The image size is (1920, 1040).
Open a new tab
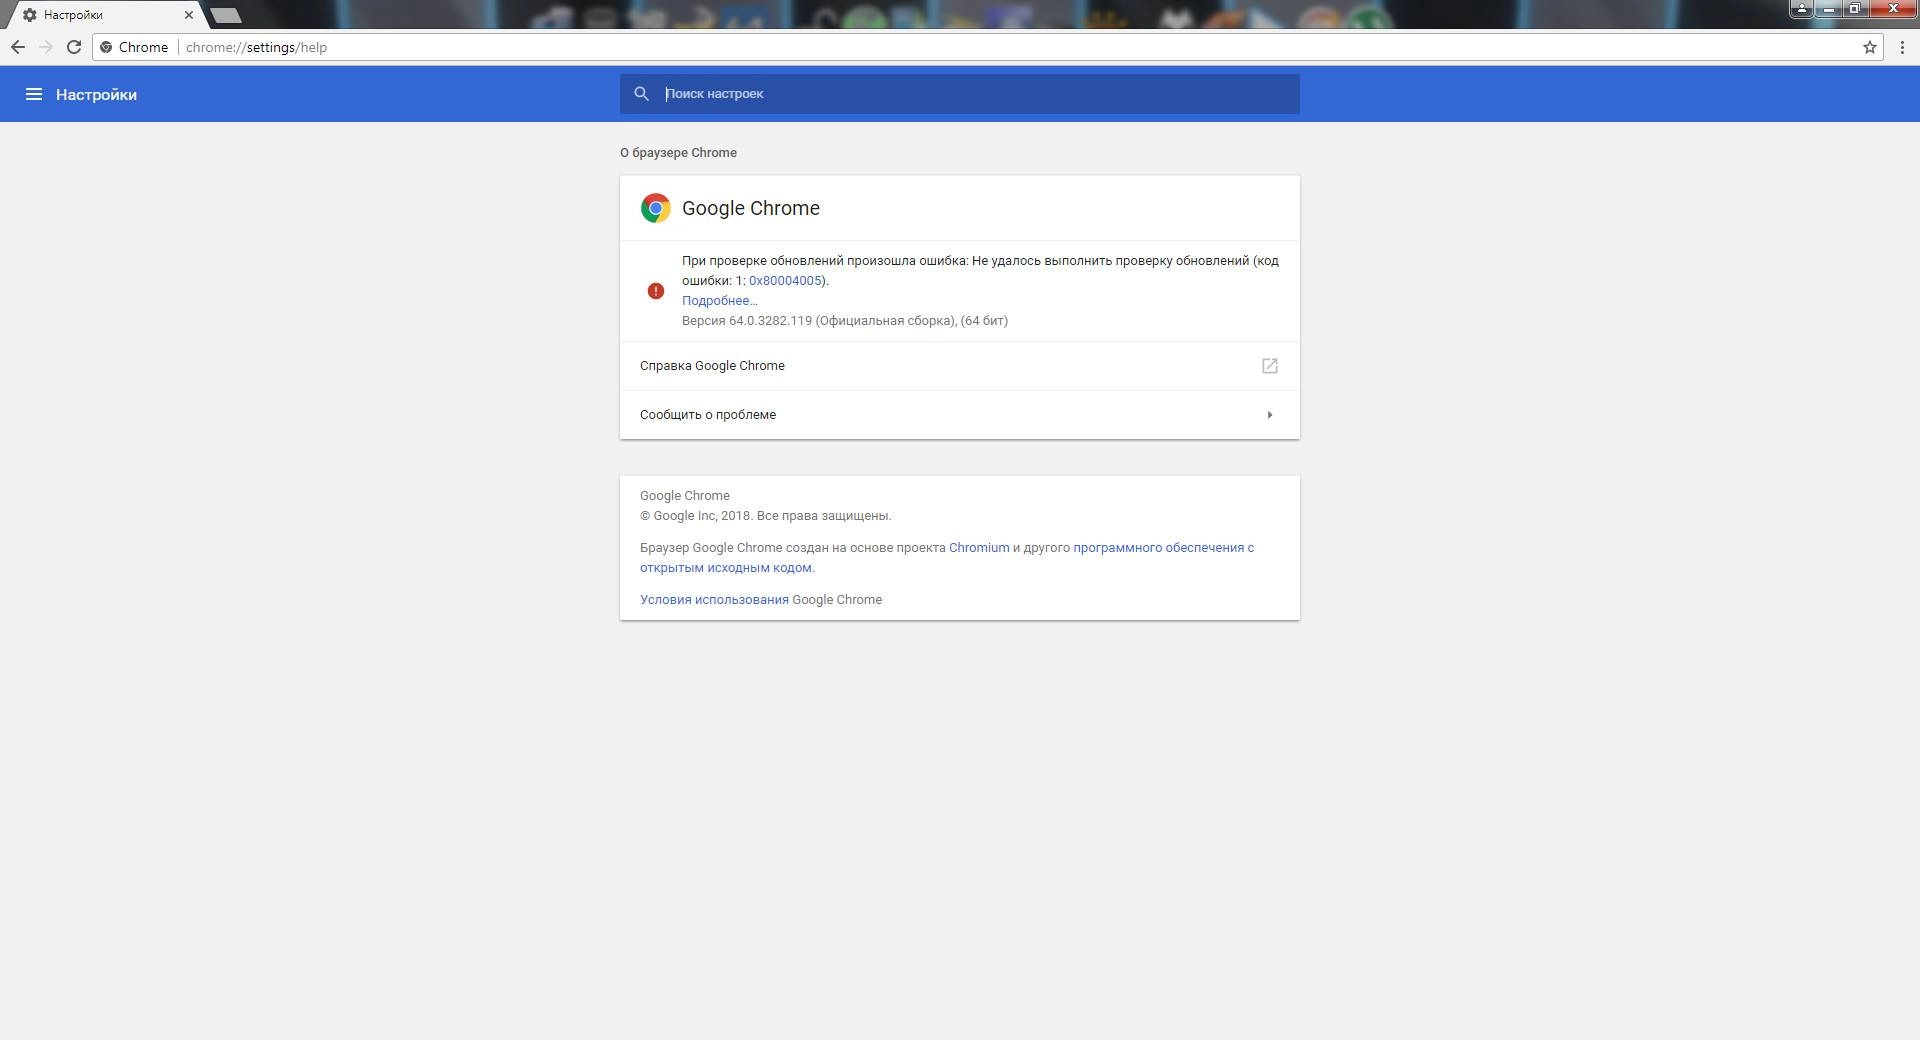pyautogui.click(x=227, y=15)
